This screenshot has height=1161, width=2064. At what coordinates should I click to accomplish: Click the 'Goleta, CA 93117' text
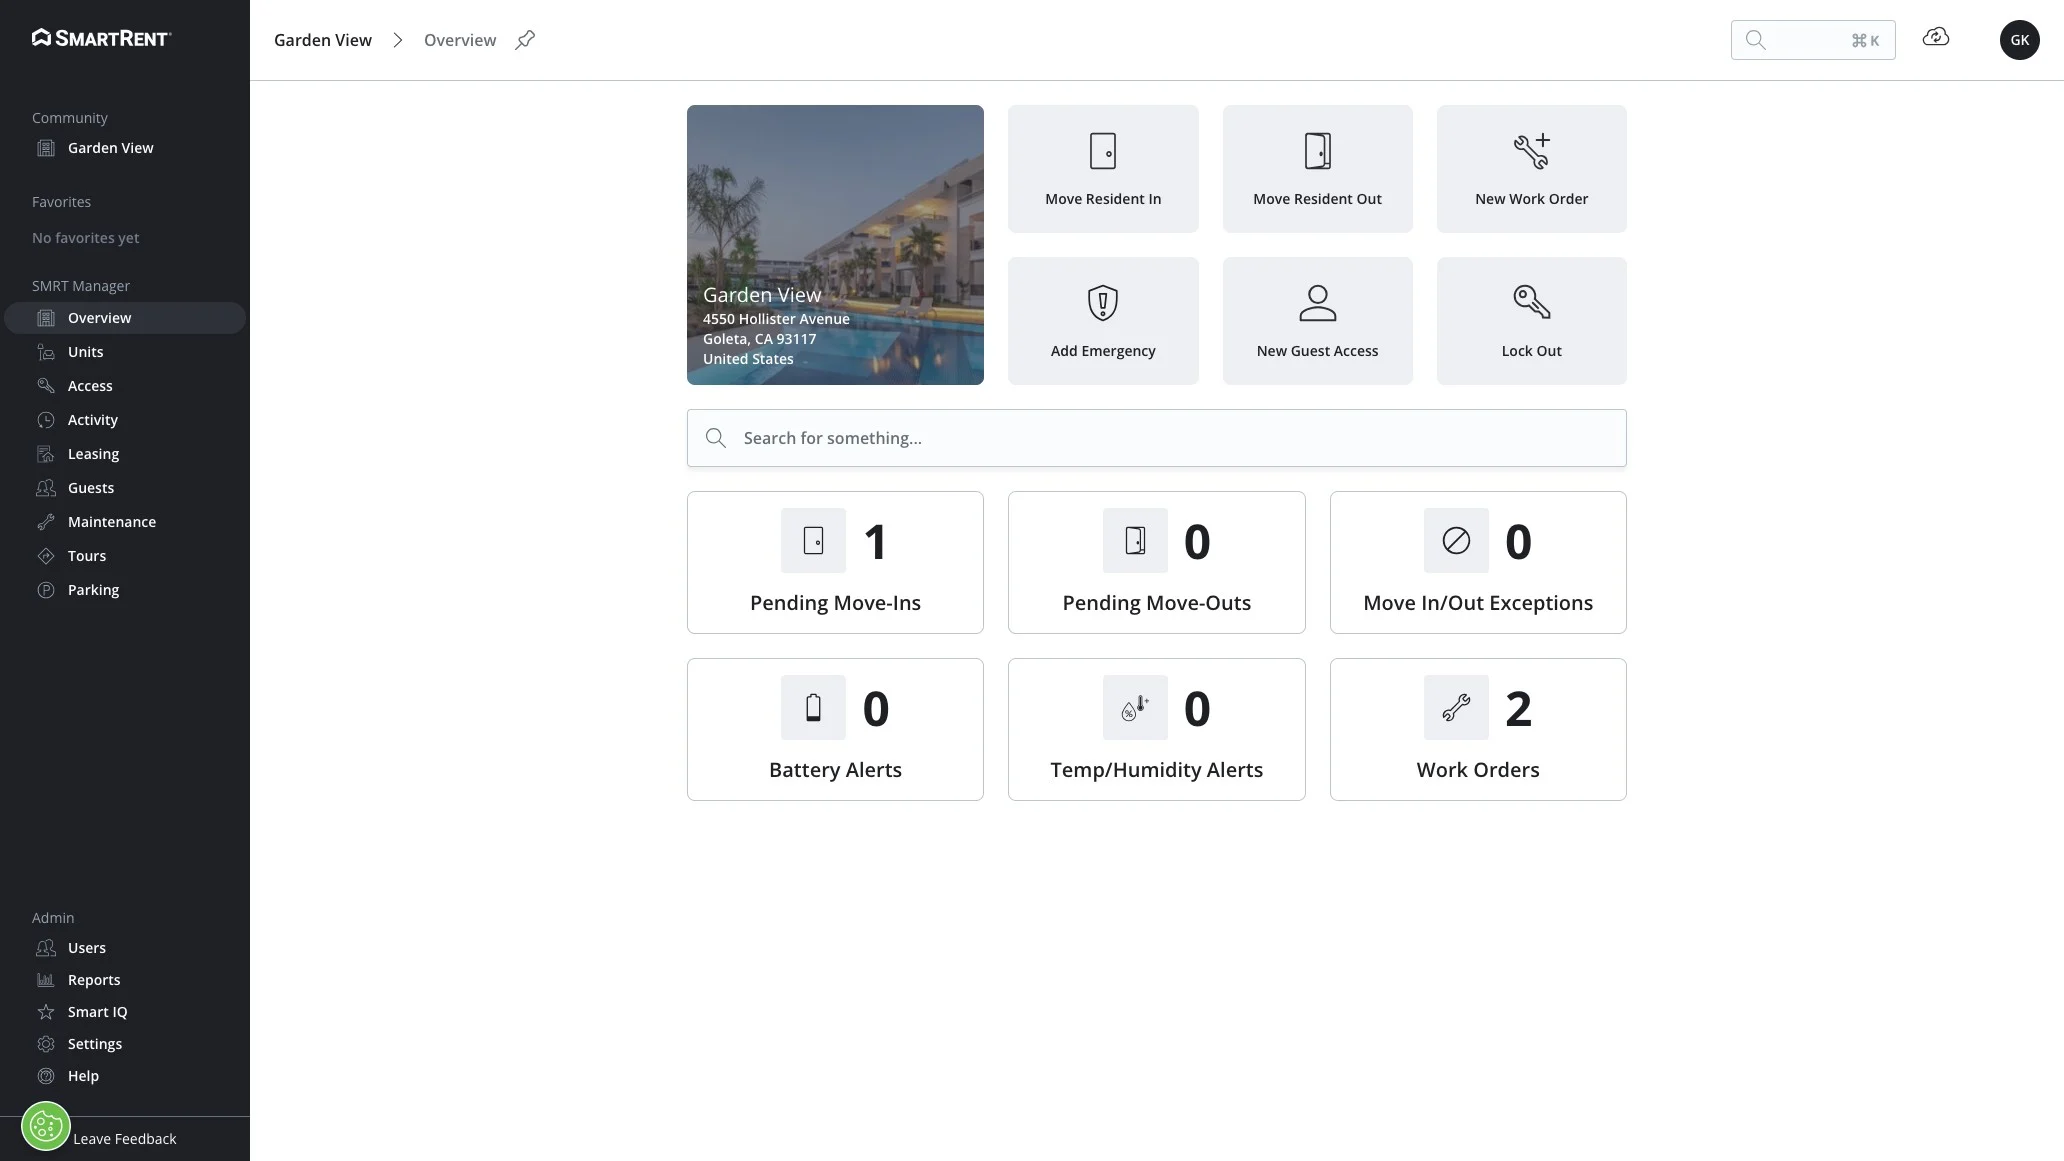759,339
